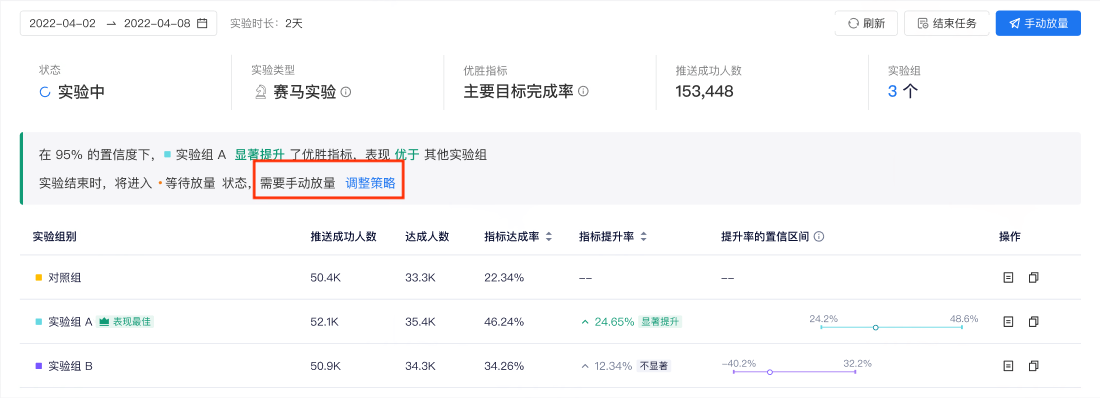Click the 显著提升 tag in 实验组 A row

(660, 321)
